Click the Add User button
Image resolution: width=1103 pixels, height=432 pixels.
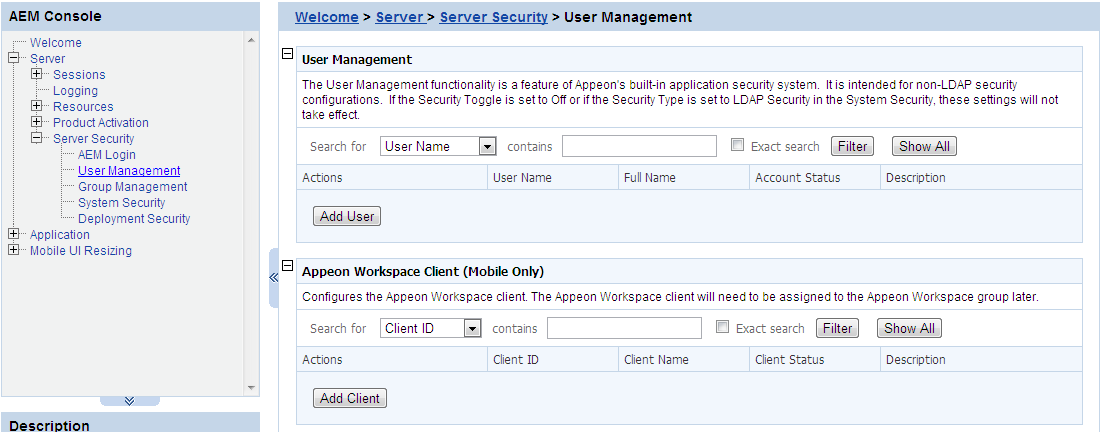pos(347,217)
